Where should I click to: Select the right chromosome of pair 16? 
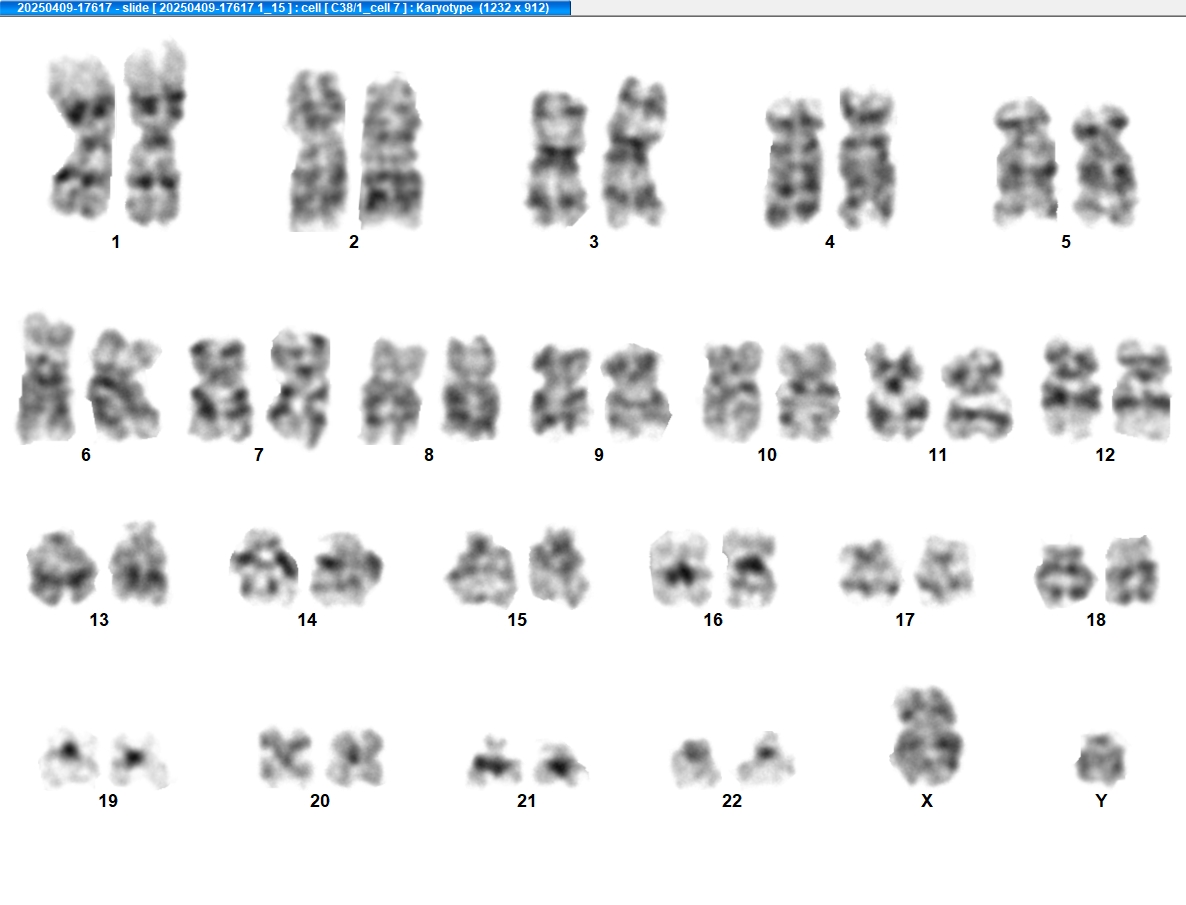tap(750, 568)
